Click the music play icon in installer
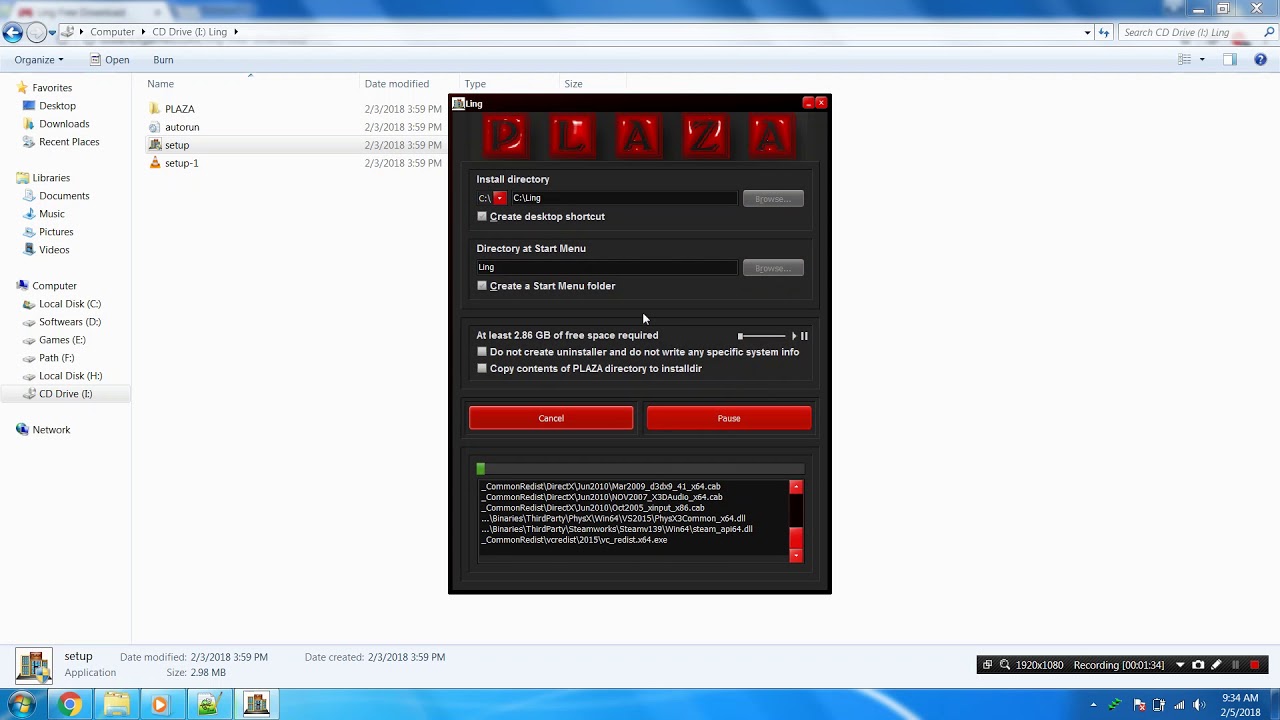 794,336
